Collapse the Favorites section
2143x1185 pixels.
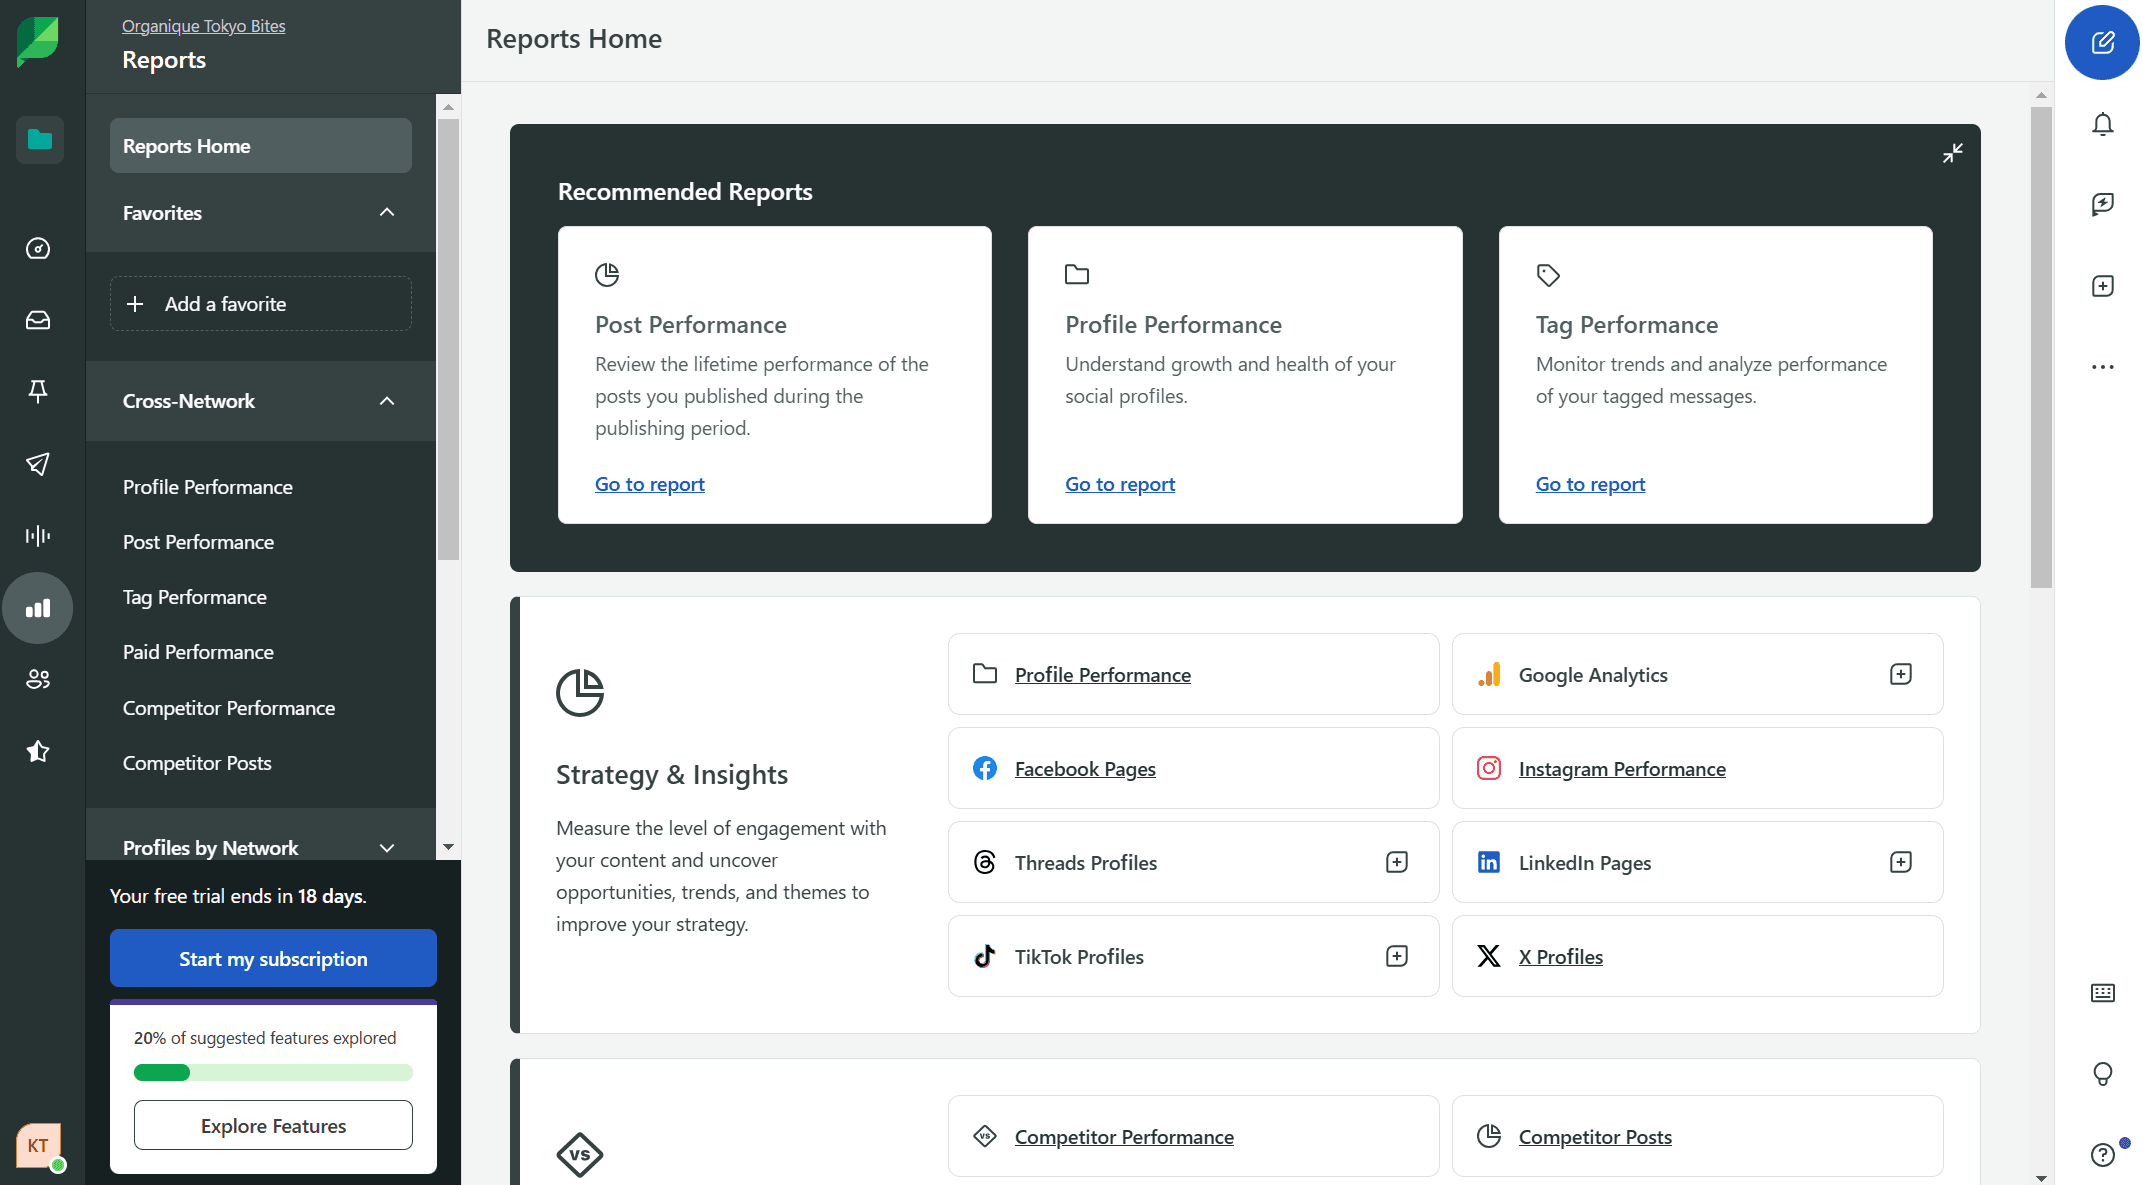[387, 212]
